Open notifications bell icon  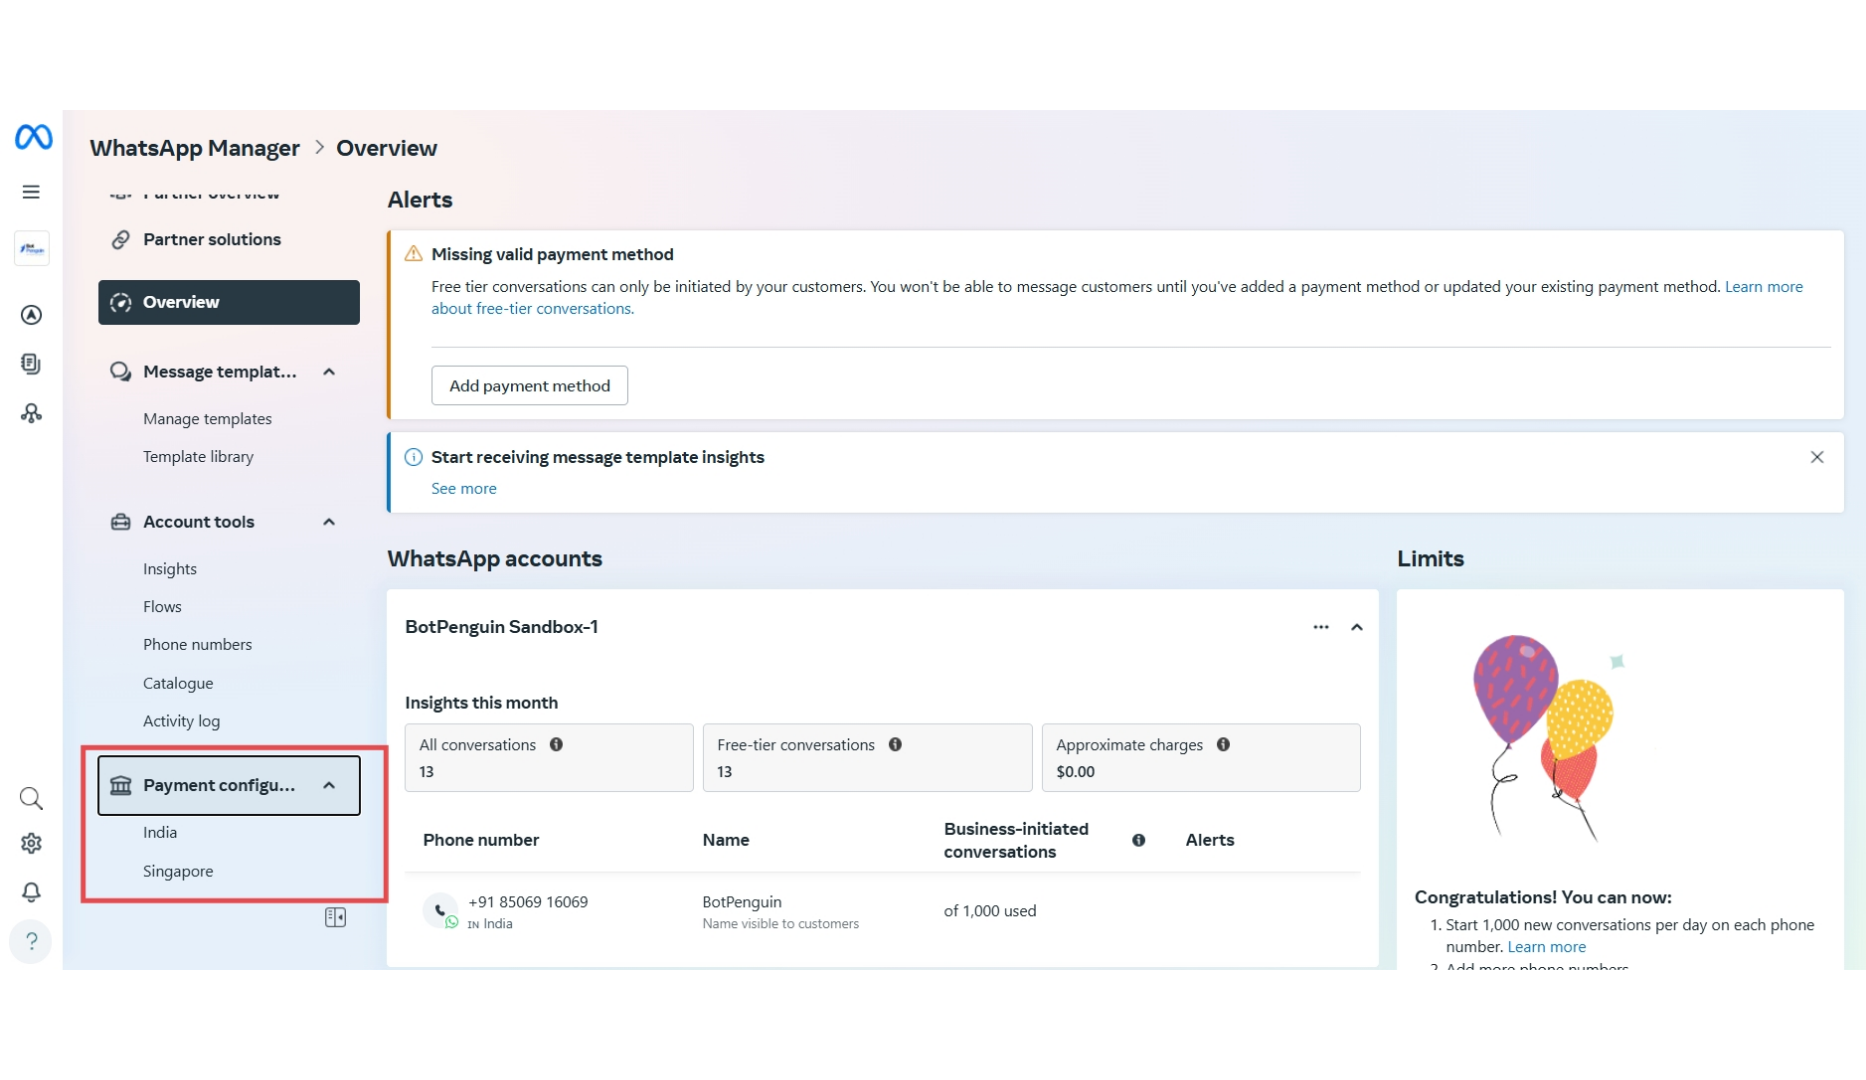[31, 891]
